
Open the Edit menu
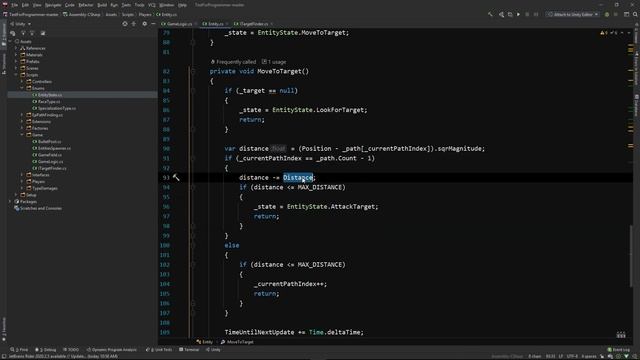(25, 5)
